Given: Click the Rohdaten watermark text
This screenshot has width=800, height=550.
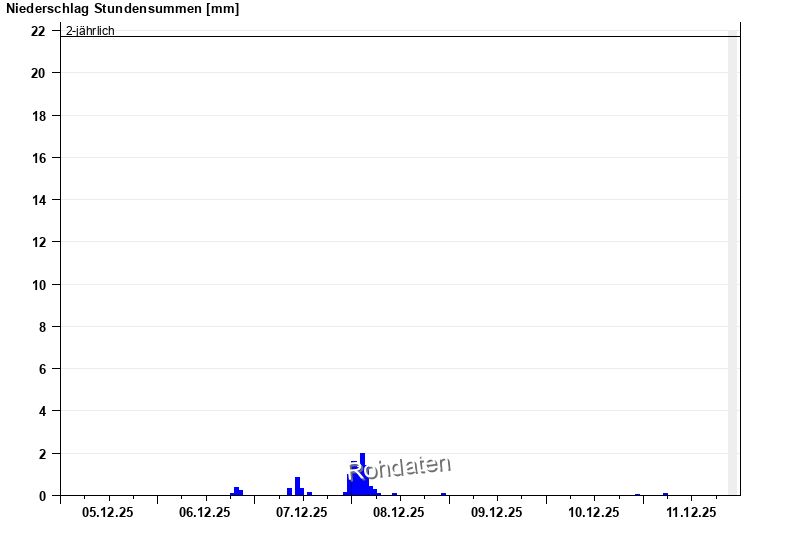Looking at the screenshot, I should pos(400,467).
